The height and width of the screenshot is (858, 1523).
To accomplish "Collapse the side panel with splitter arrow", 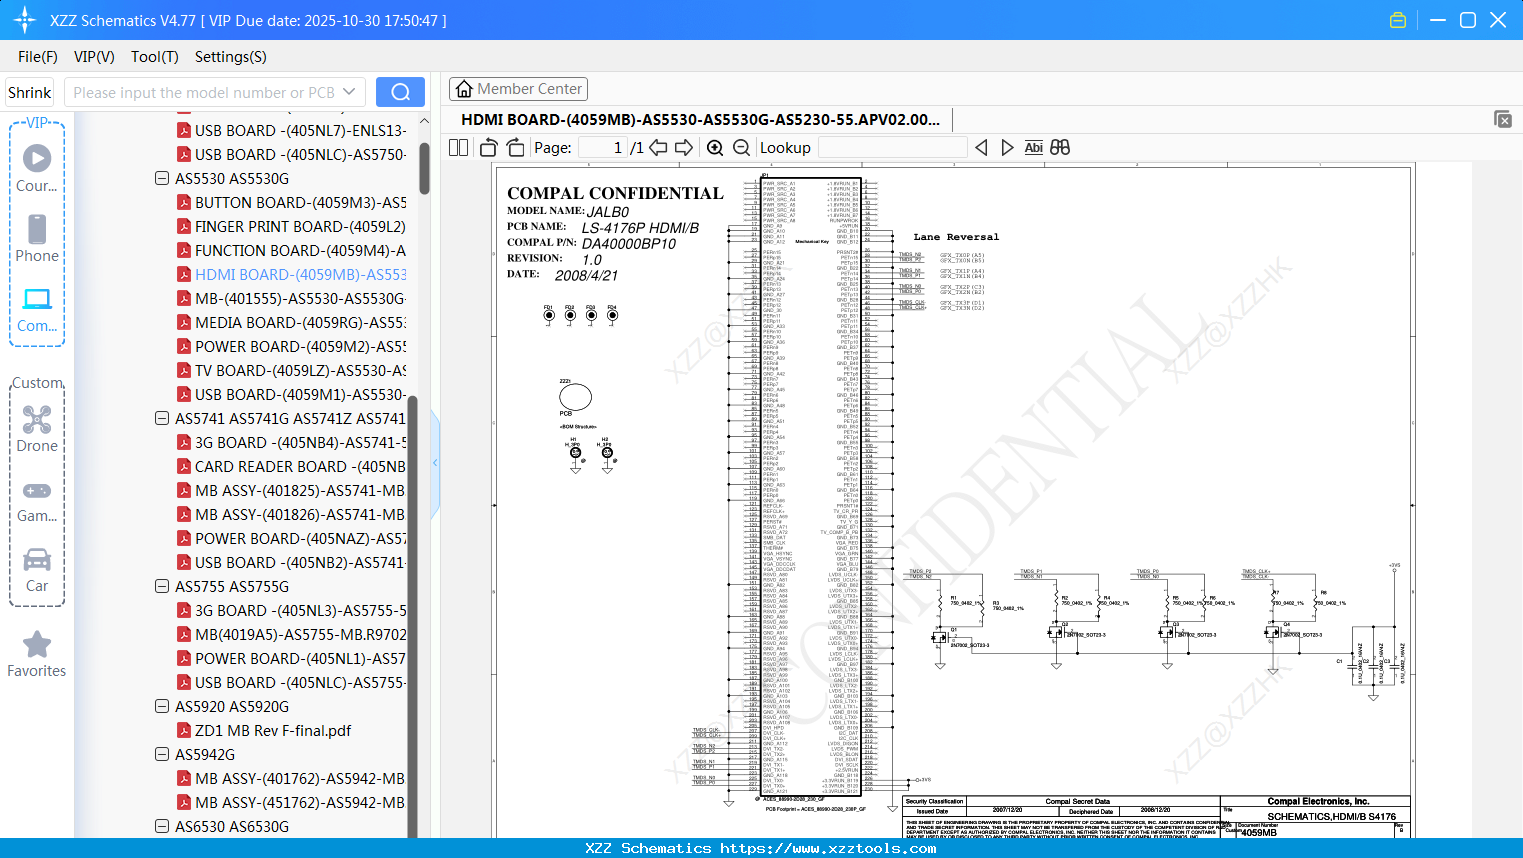I will pos(435,463).
